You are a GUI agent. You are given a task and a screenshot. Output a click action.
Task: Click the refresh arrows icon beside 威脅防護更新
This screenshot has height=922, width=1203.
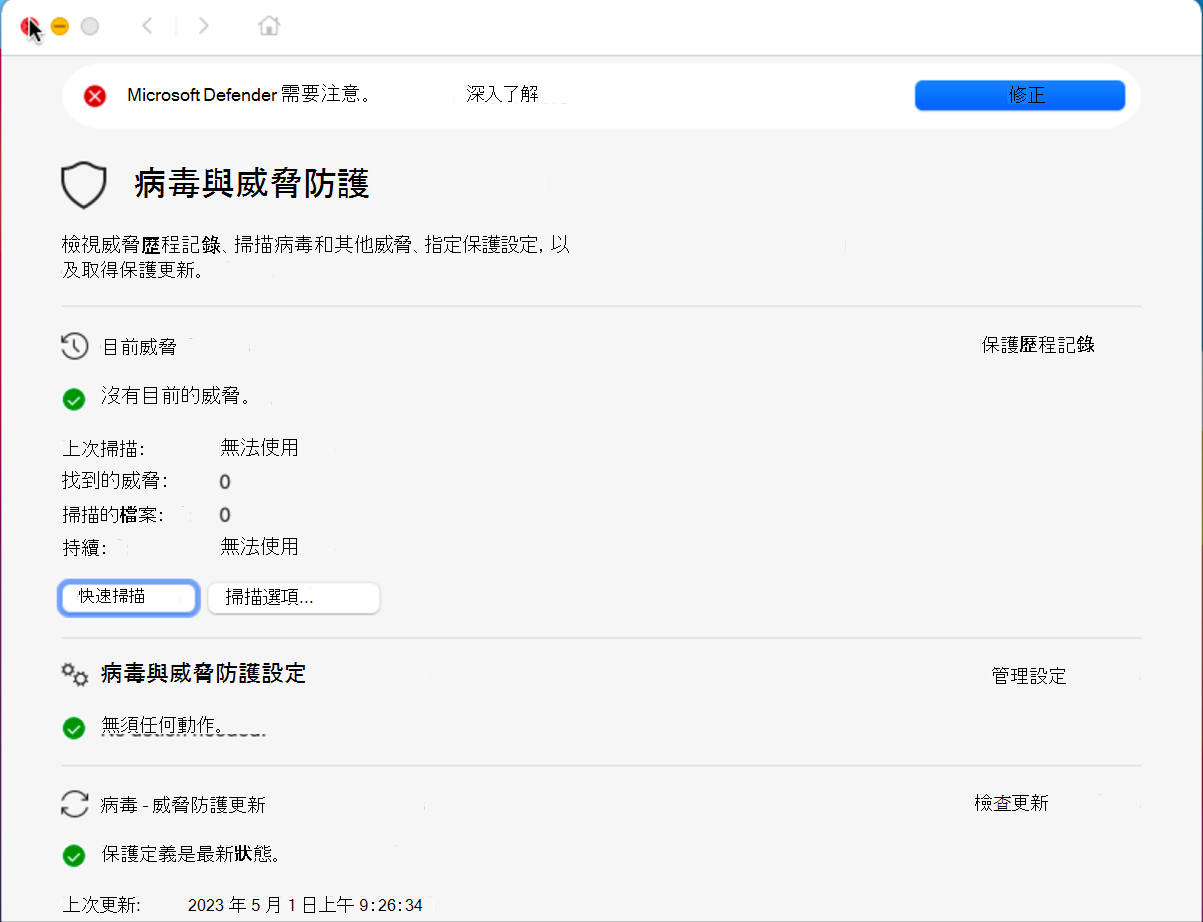[75, 804]
